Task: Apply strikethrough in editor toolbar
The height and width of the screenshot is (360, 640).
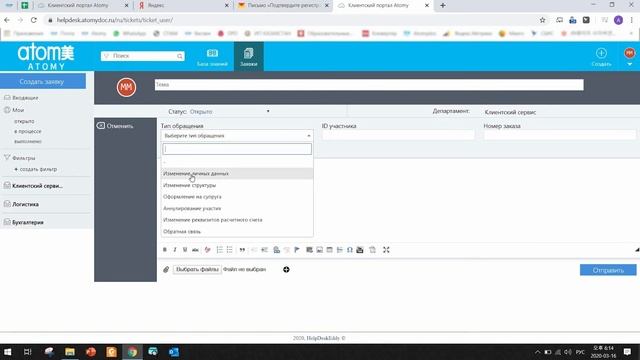Action: point(195,250)
